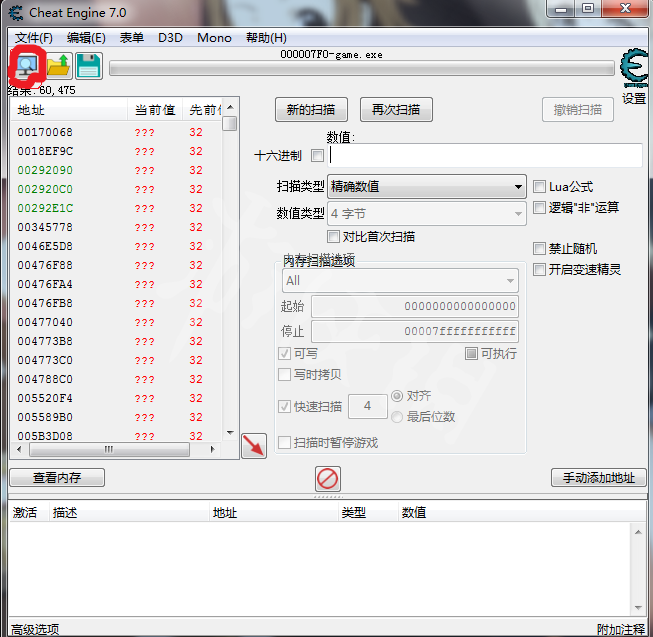The image size is (653, 637).
Task: Open the 文件(F) menu
Action: pyautogui.click(x=34, y=37)
